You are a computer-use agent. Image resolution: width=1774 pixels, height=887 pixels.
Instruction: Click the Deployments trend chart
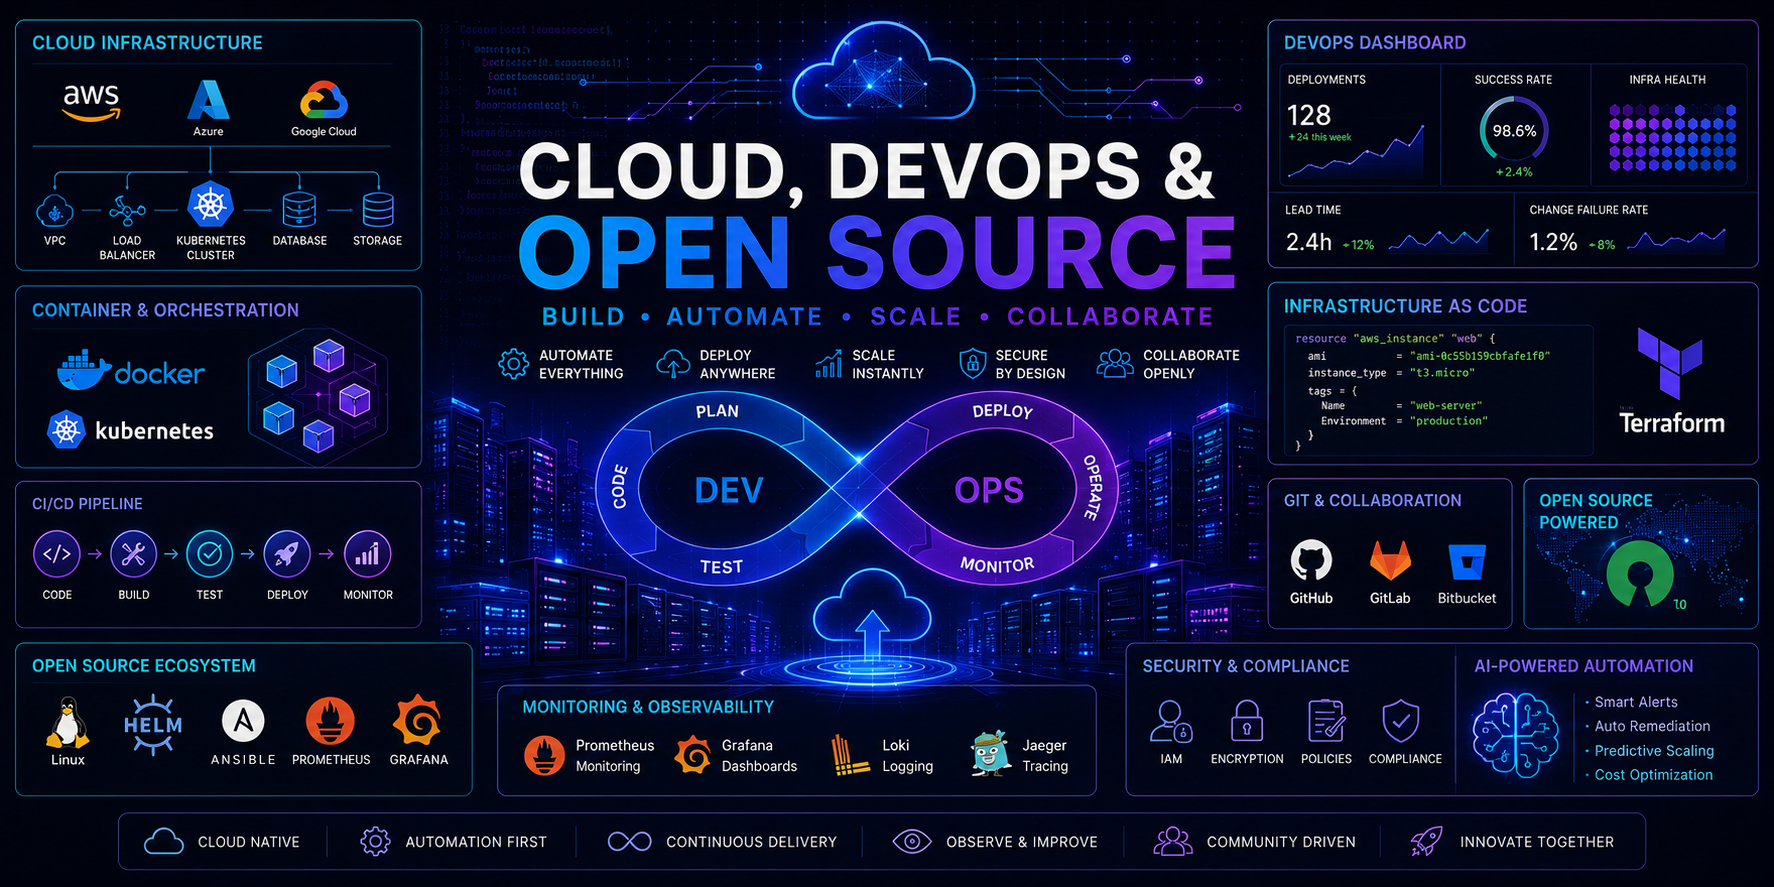click(x=1356, y=152)
